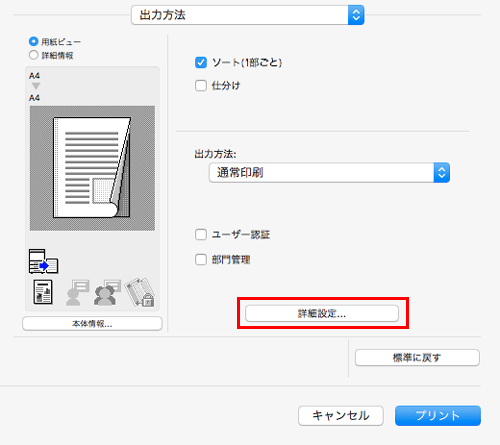Image resolution: width=500 pixels, height=445 pixels.
Task: Enable the ユーザー認証 checkbox
Action: pos(201,234)
